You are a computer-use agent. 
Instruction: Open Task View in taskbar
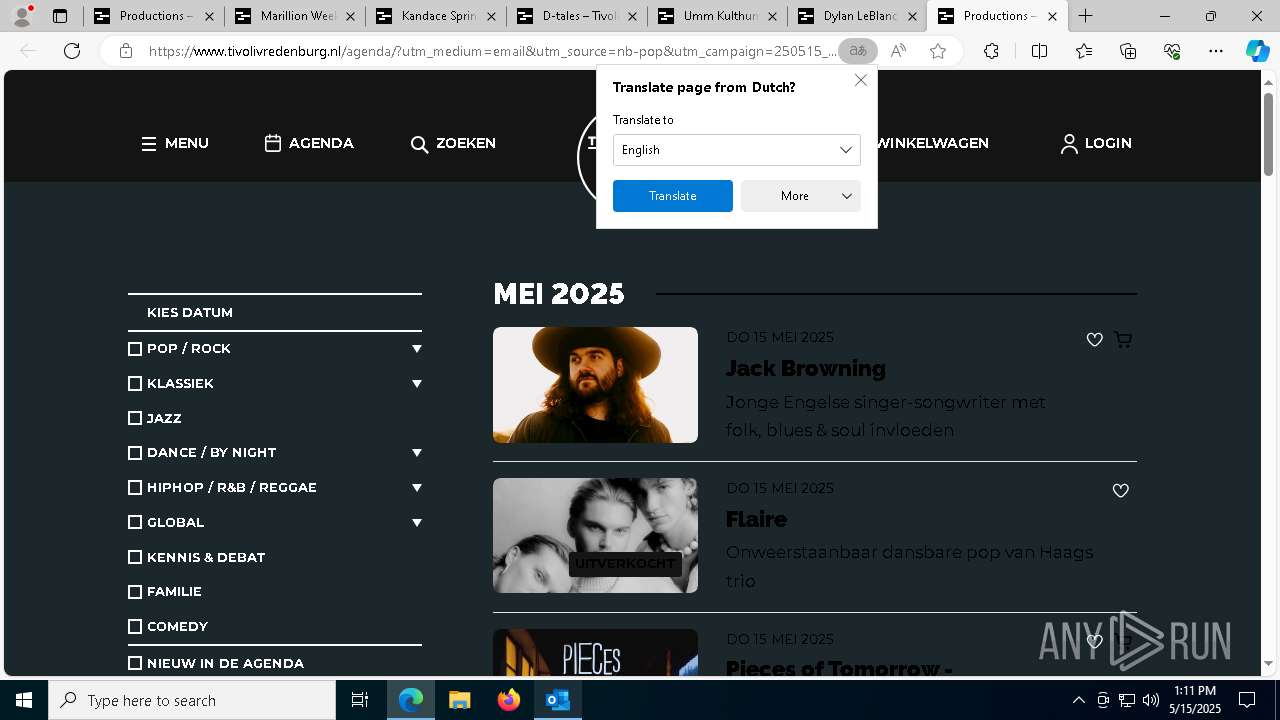click(x=360, y=700)
